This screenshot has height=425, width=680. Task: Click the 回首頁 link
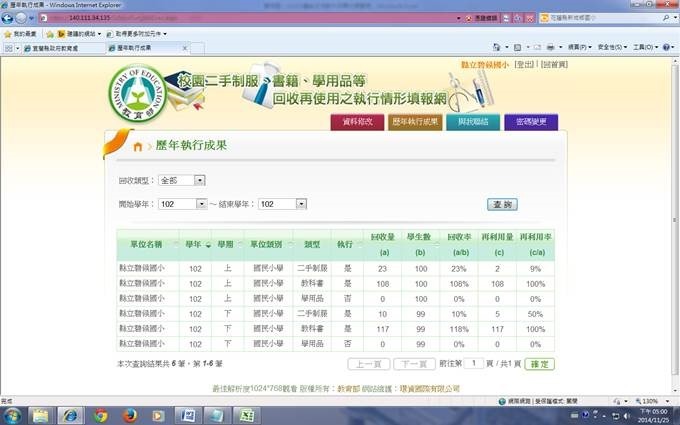(x=555, y=65)
